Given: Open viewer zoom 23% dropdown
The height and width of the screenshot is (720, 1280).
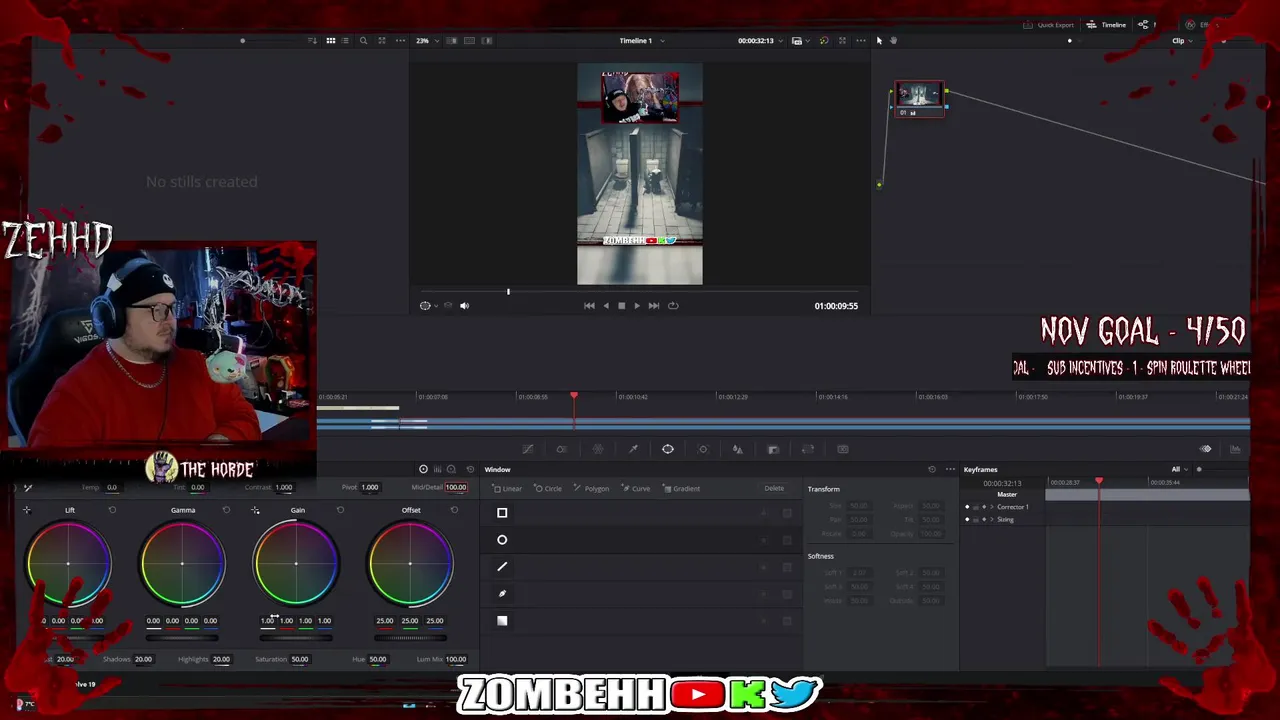Looking at the screenshot, I should coord(427,41).
